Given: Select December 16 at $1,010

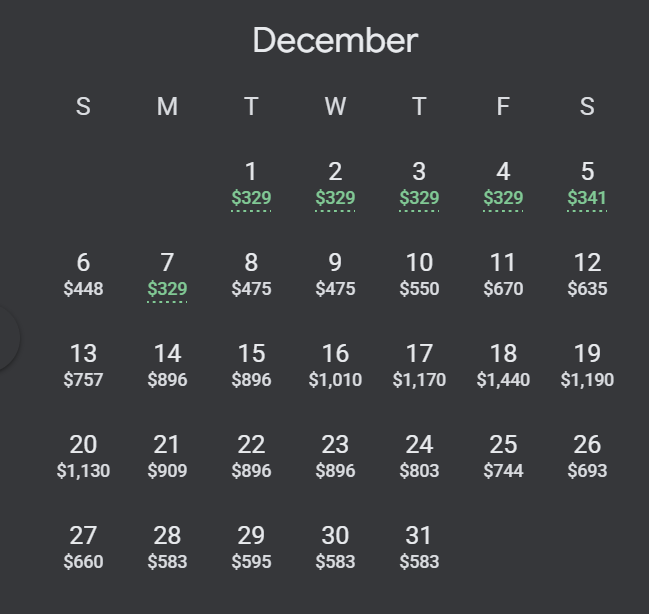Looking at the screenshot, I should pyautogui.click(x=335, y=367).
